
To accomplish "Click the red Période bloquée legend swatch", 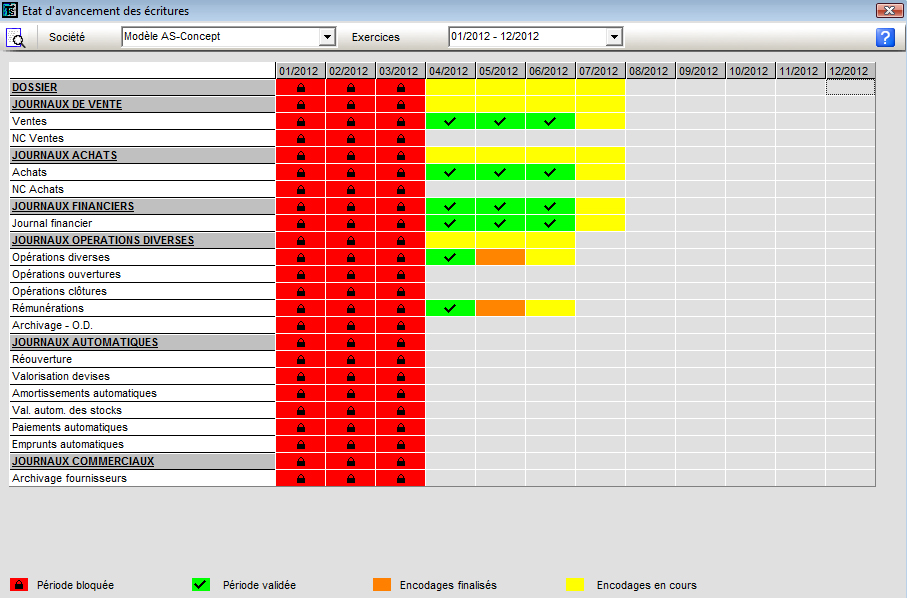I will (x=19, y=585).
